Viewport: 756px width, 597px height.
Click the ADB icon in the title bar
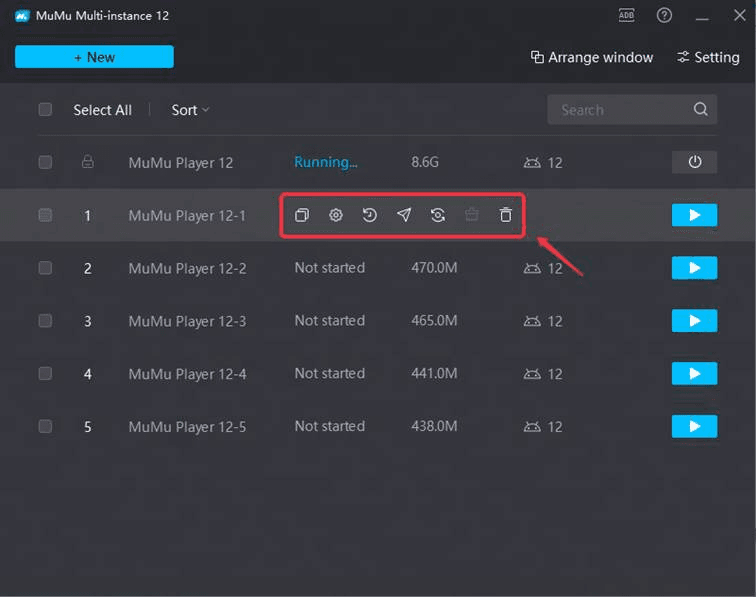coord(627,15)
